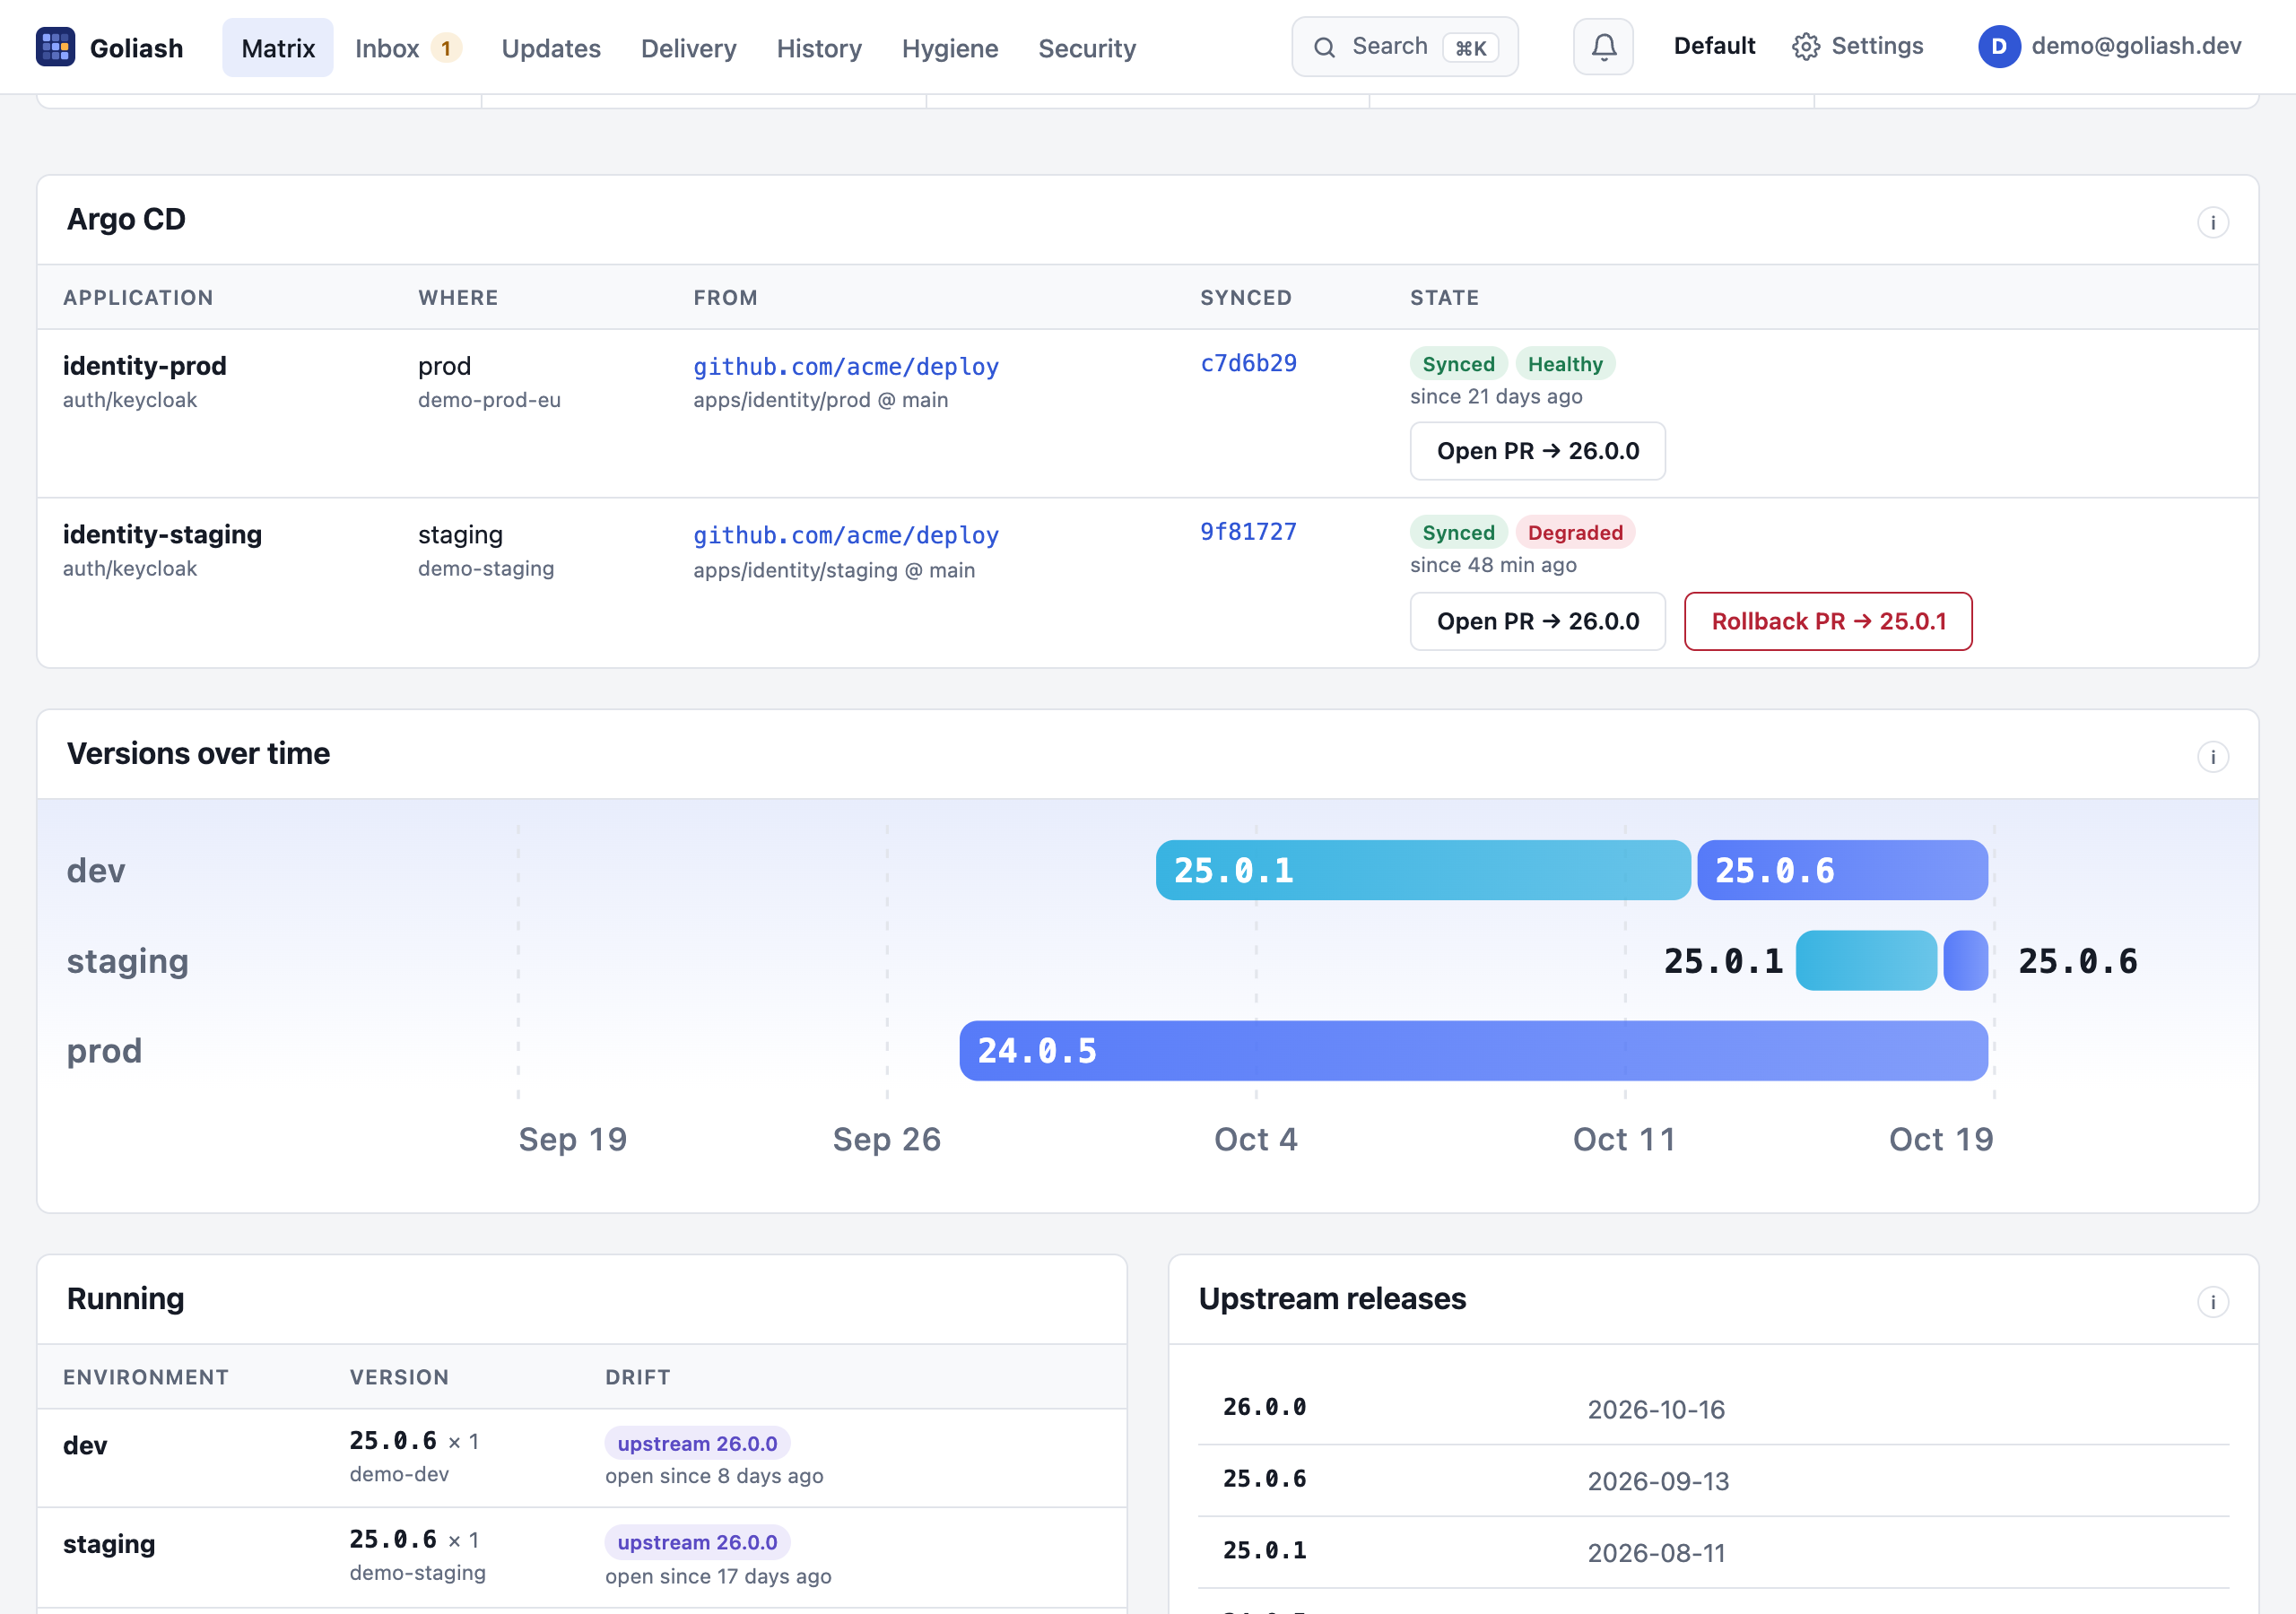Image resolution: width=2296 pixels, height=1614 pixels.
Task: Open the History tab
Action: tap(819, 48)
